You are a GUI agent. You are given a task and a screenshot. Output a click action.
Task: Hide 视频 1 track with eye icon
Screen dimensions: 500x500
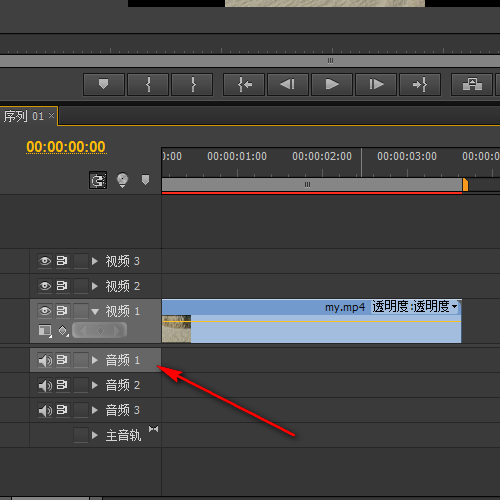click(x=45, y=311)
